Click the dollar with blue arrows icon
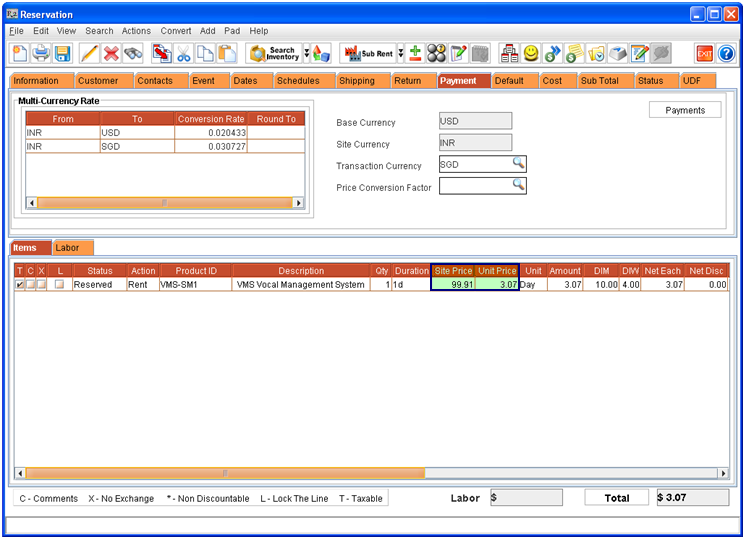Image resolution: width=744 pixels, height=541 pixels. pyautogui.click(x=552, y=54)
